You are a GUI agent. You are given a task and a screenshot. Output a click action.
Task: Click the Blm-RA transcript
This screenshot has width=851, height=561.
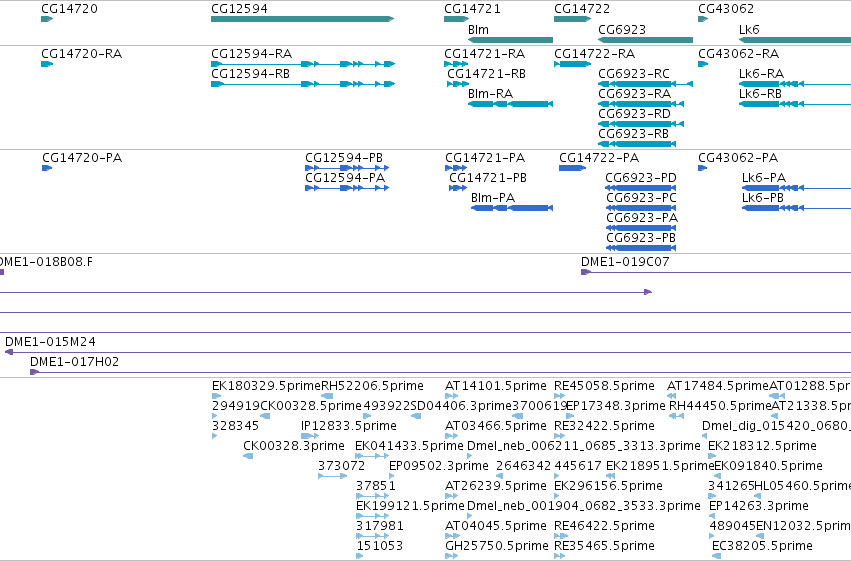click(510, 104)
